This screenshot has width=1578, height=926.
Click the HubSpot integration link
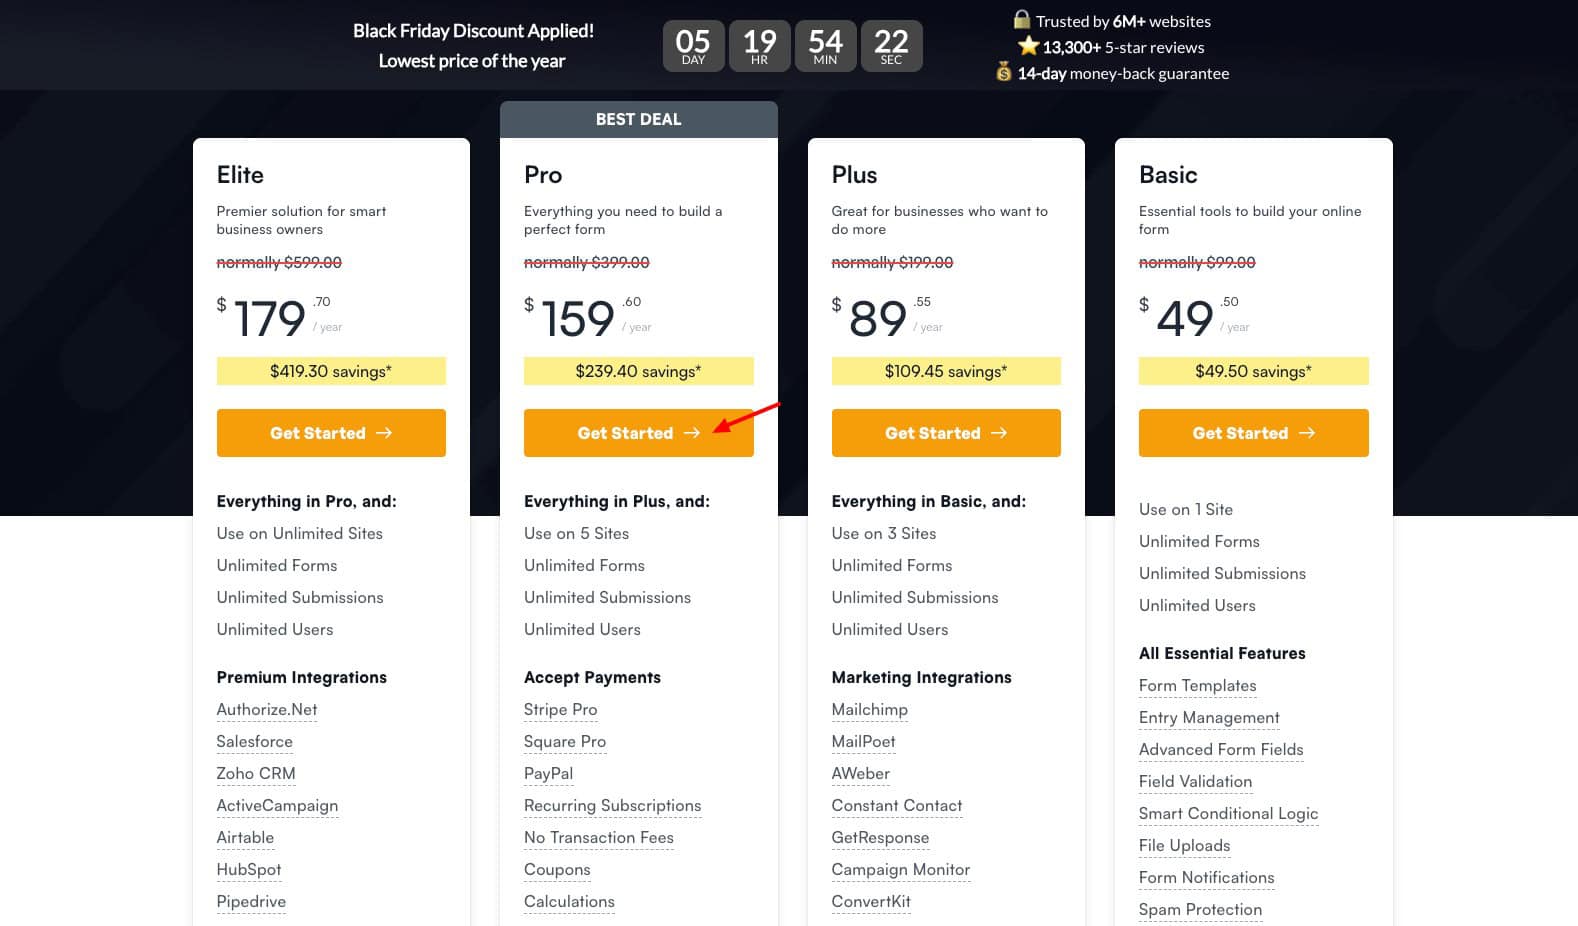click(248, 869)
